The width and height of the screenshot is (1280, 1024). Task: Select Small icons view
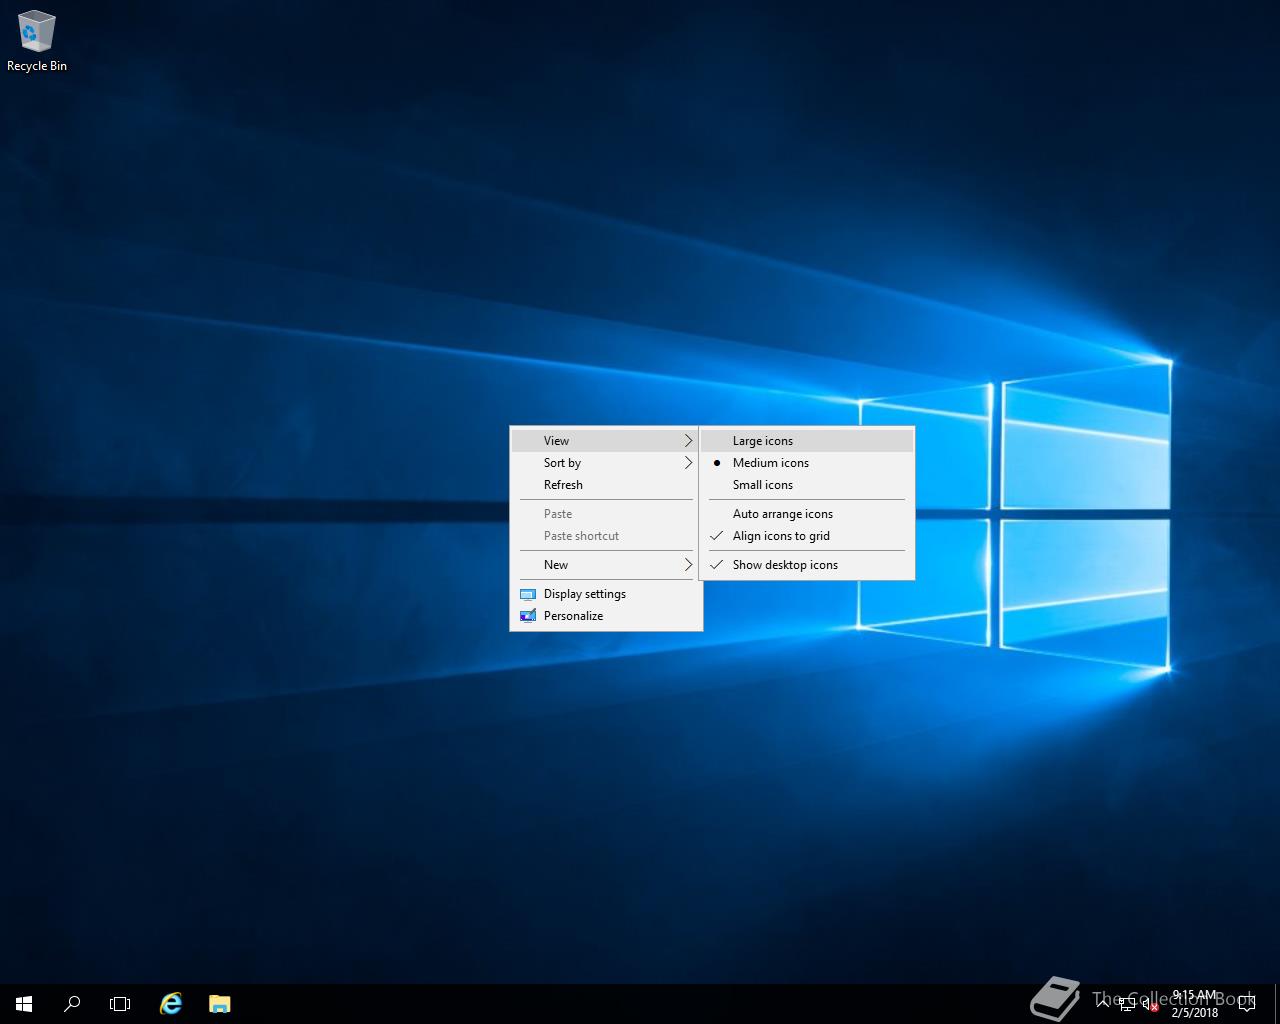click(807, 485)
